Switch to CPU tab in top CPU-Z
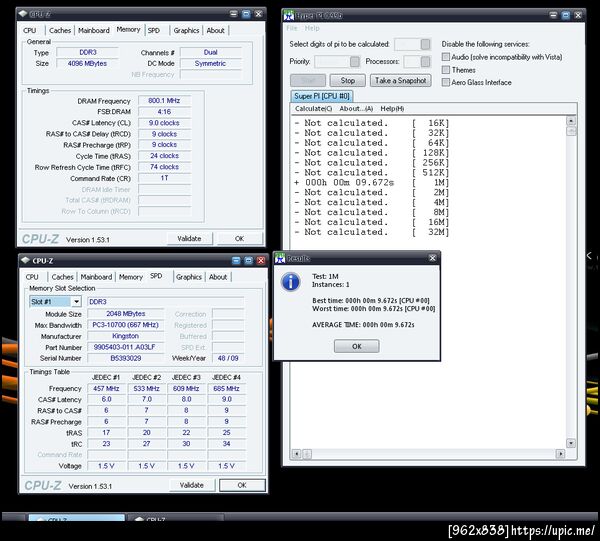The height and width of the screenshot is (541, 600). tap(29, 31)
